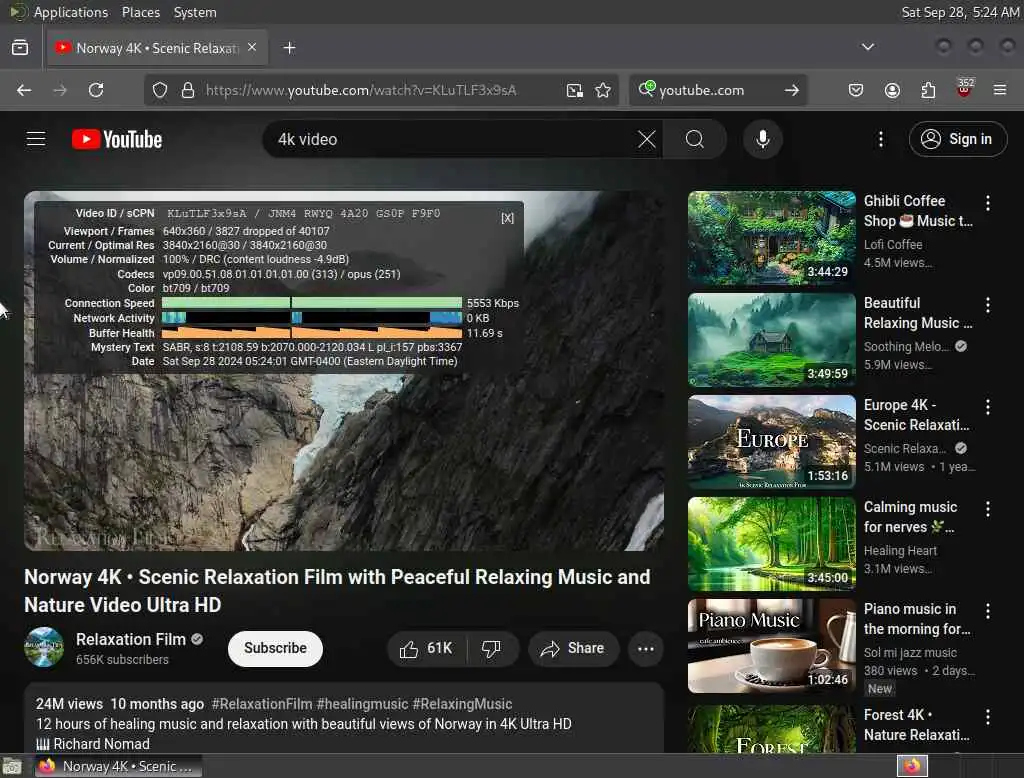
Task: Submit search with the arrow button
Action: click(792, 90)
